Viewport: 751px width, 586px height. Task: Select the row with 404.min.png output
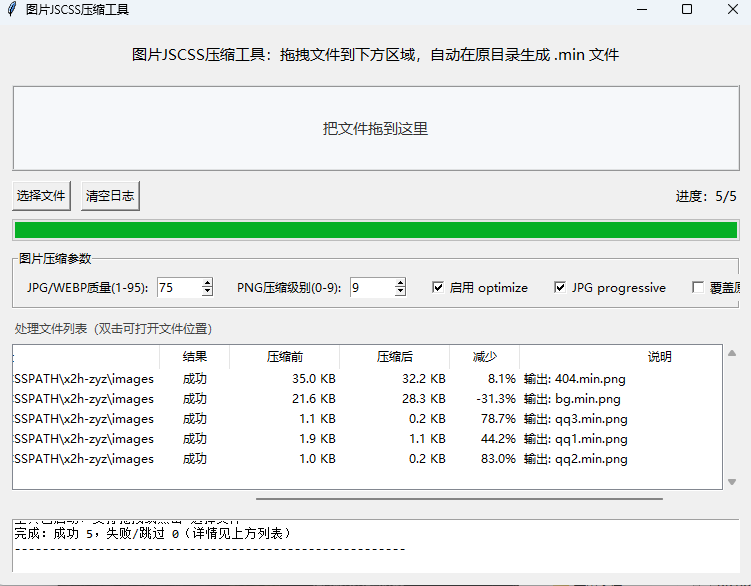point(367,379)
